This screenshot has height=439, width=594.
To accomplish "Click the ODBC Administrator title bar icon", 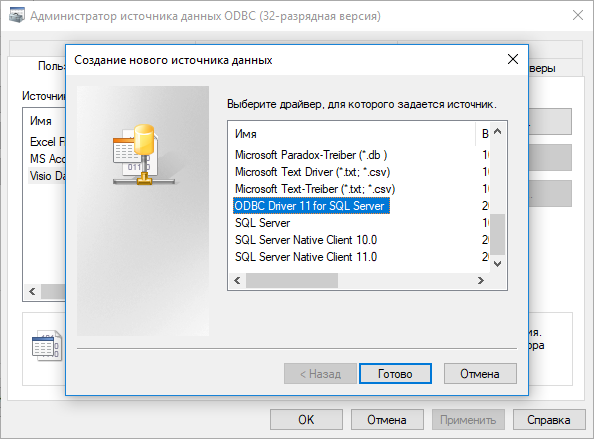I will click(17, 15).
